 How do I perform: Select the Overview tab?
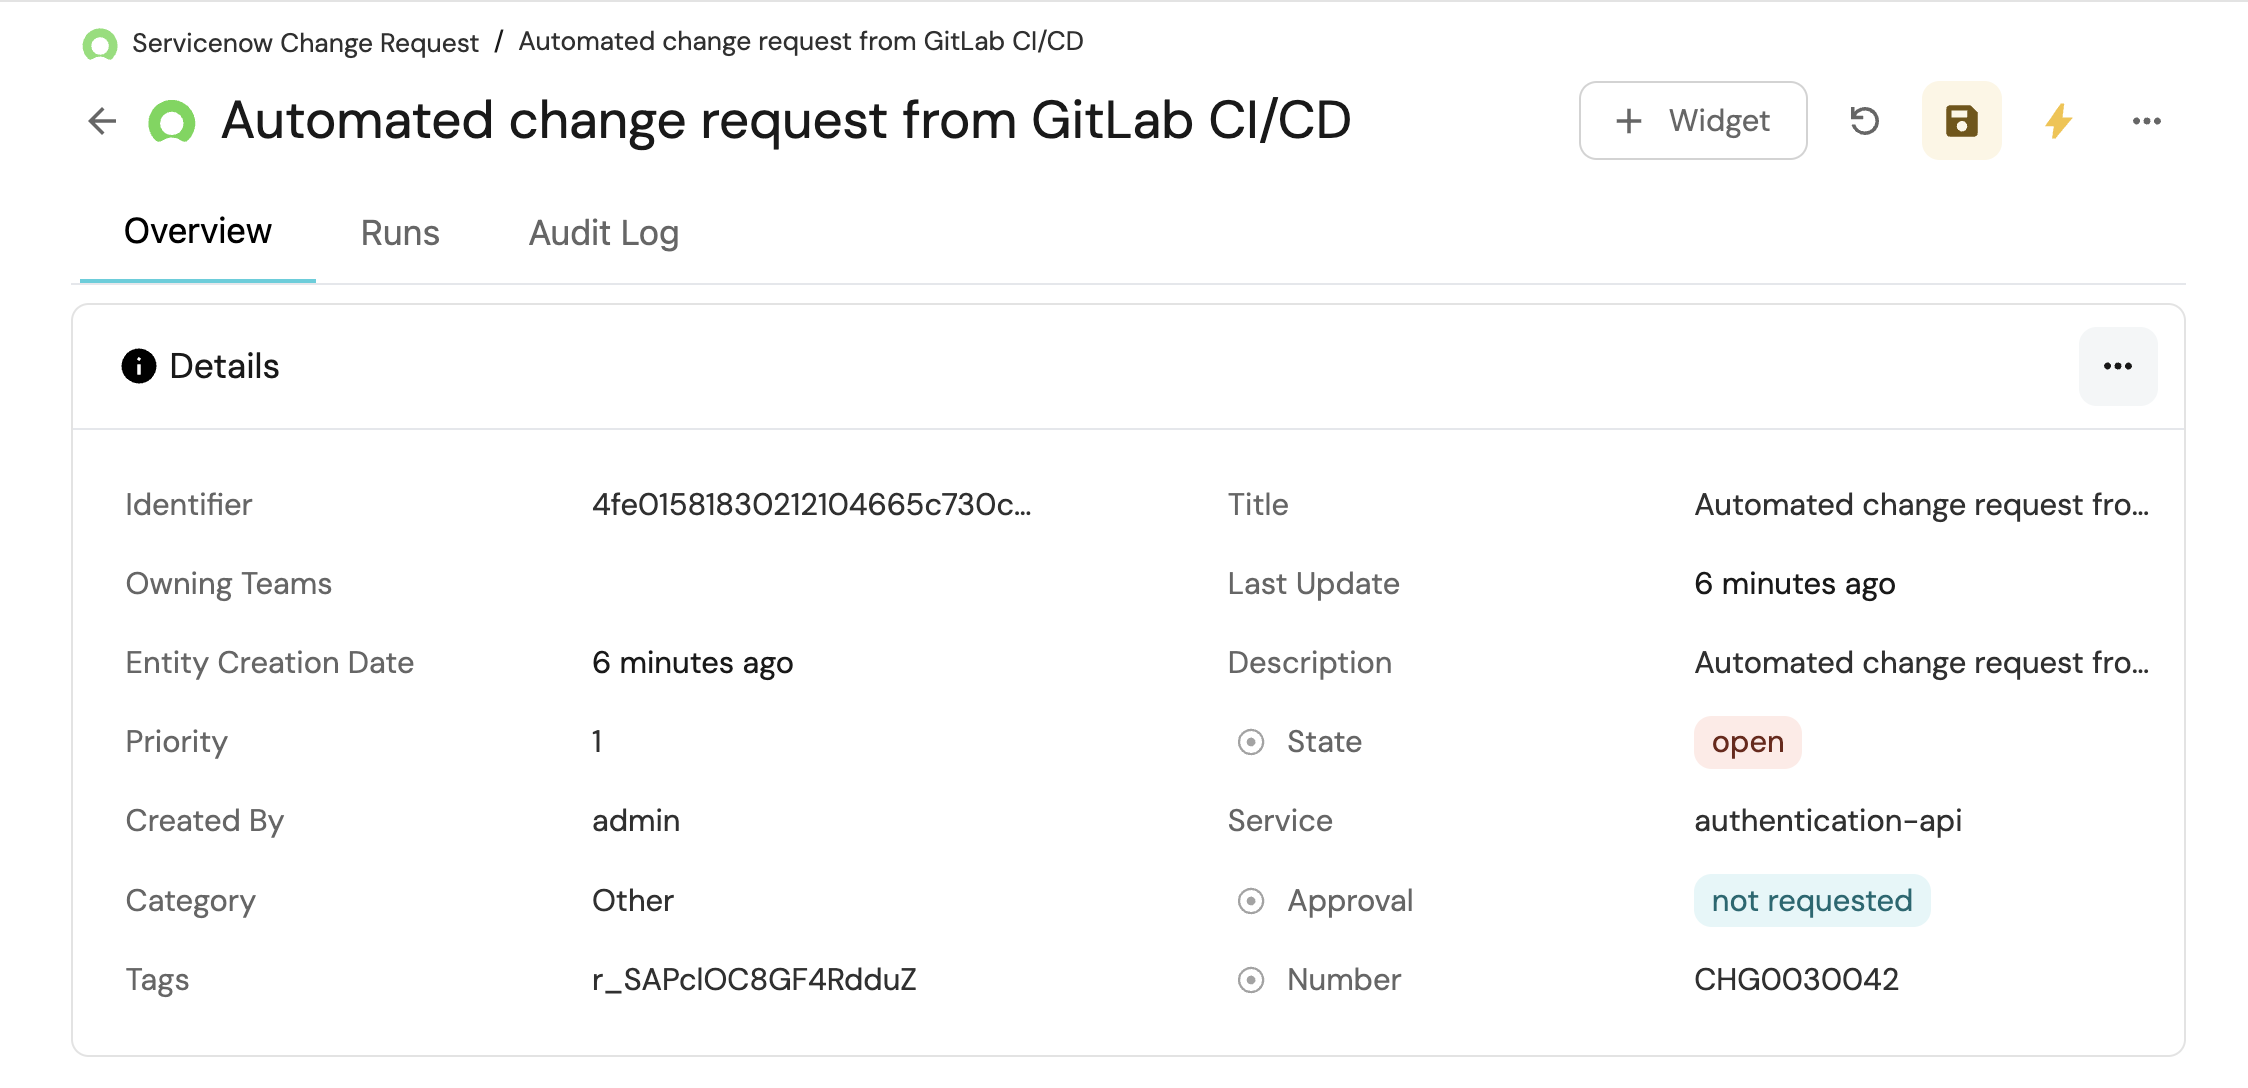(198, 231)
